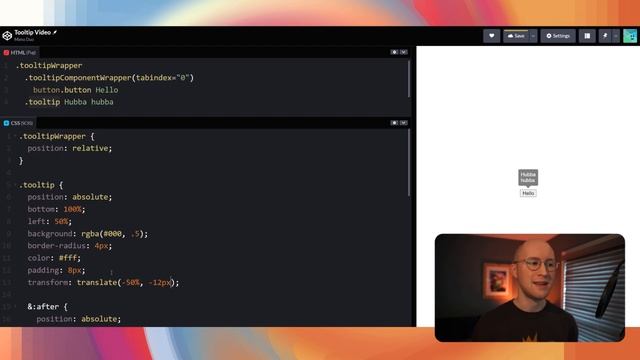The height and width of the screenshot is (360, 640).
Task: Click the pencil icon to edit pen title
Action: (55, 32)
